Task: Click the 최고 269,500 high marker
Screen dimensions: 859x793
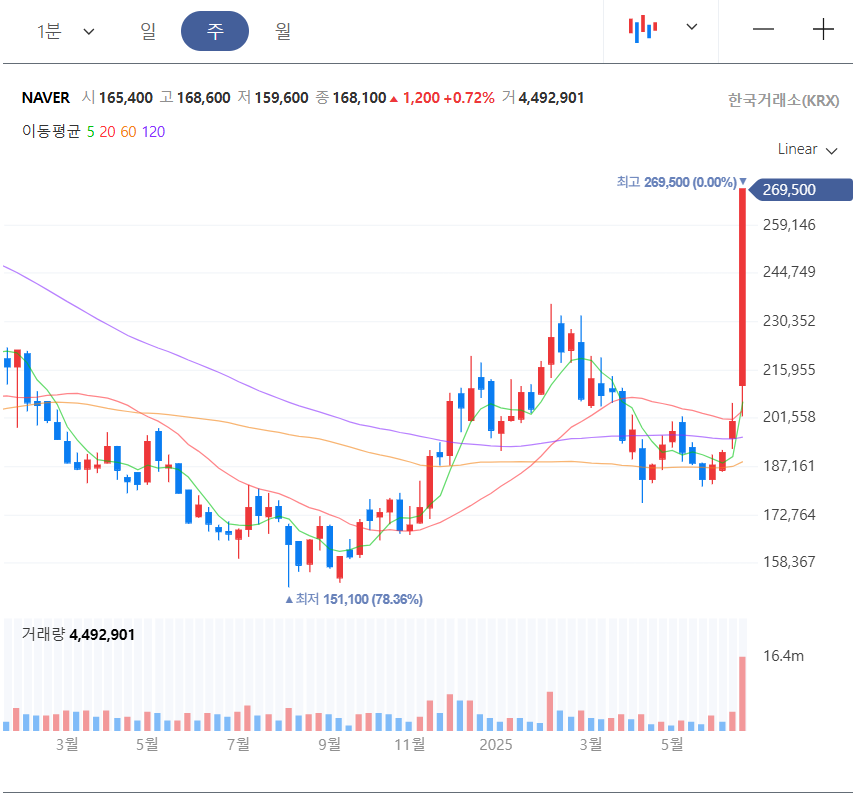Action: click(681, 182)
